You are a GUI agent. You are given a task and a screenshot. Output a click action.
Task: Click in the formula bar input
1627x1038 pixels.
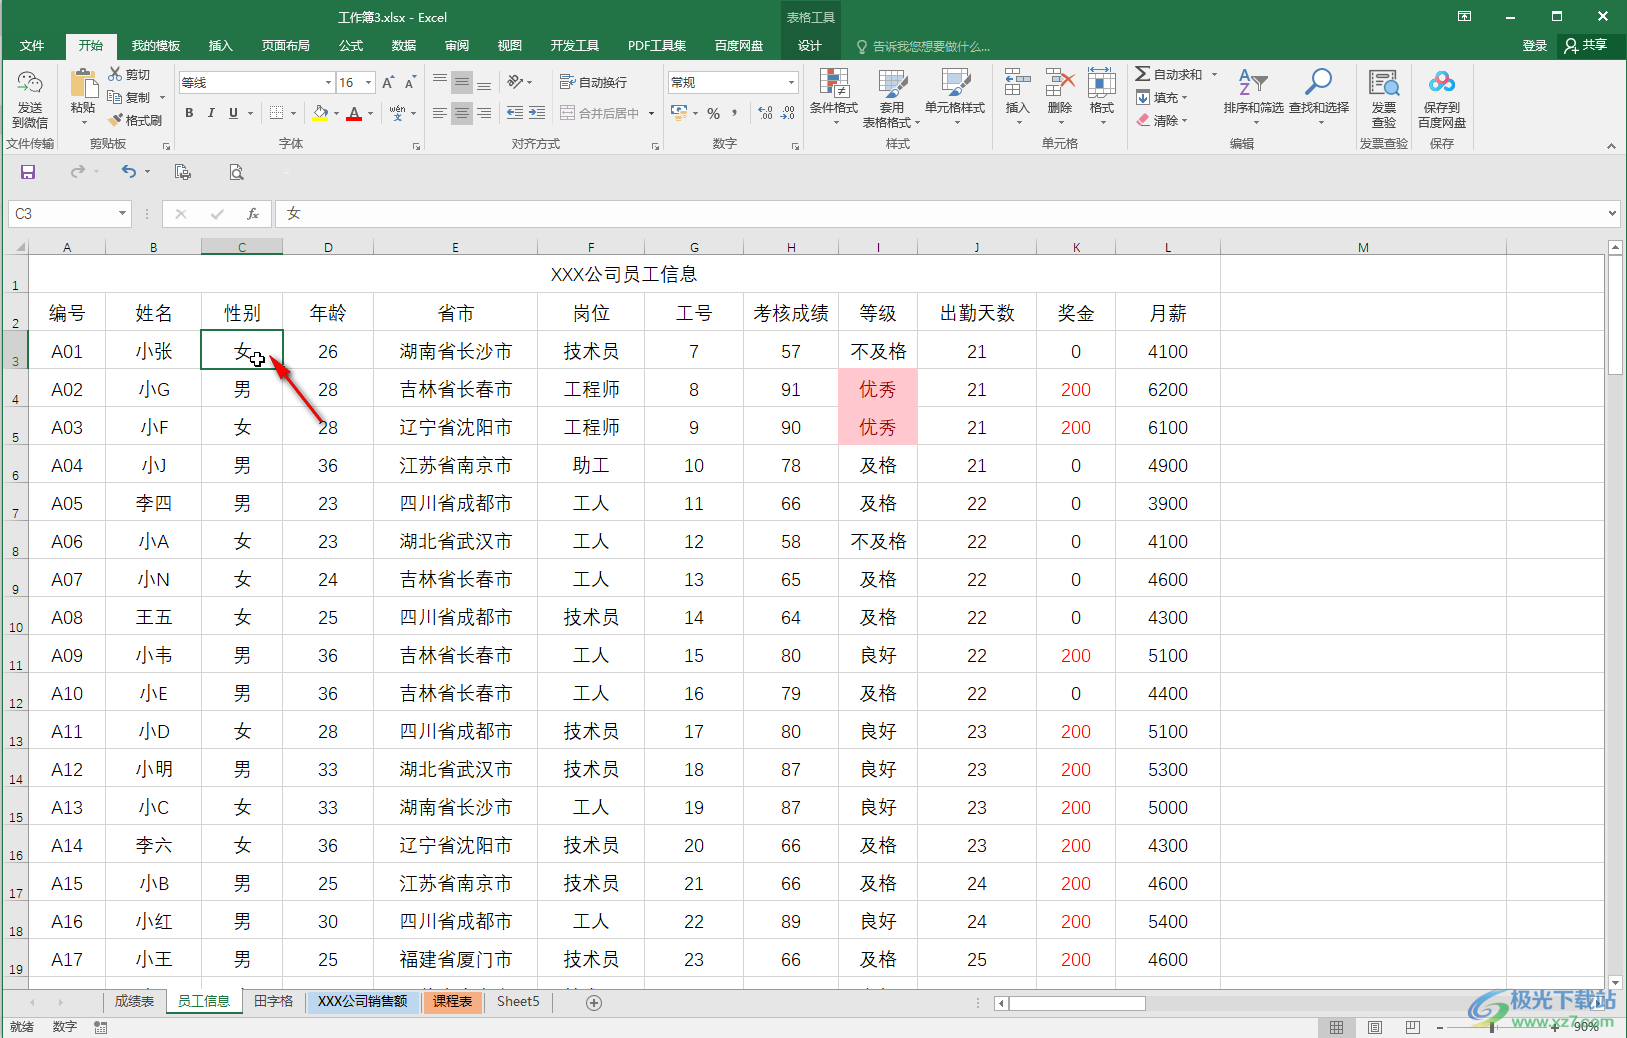[x=940, y=213]
